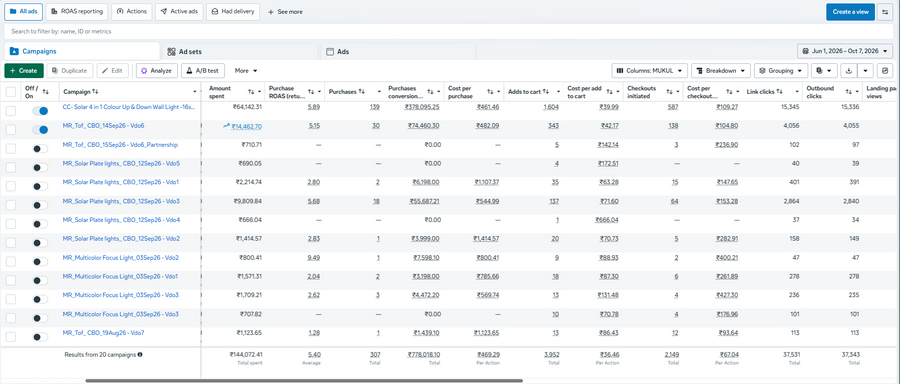900x384 pixels.
Task: Open export options dropdown arrow
Action: [x=866, y=71]
